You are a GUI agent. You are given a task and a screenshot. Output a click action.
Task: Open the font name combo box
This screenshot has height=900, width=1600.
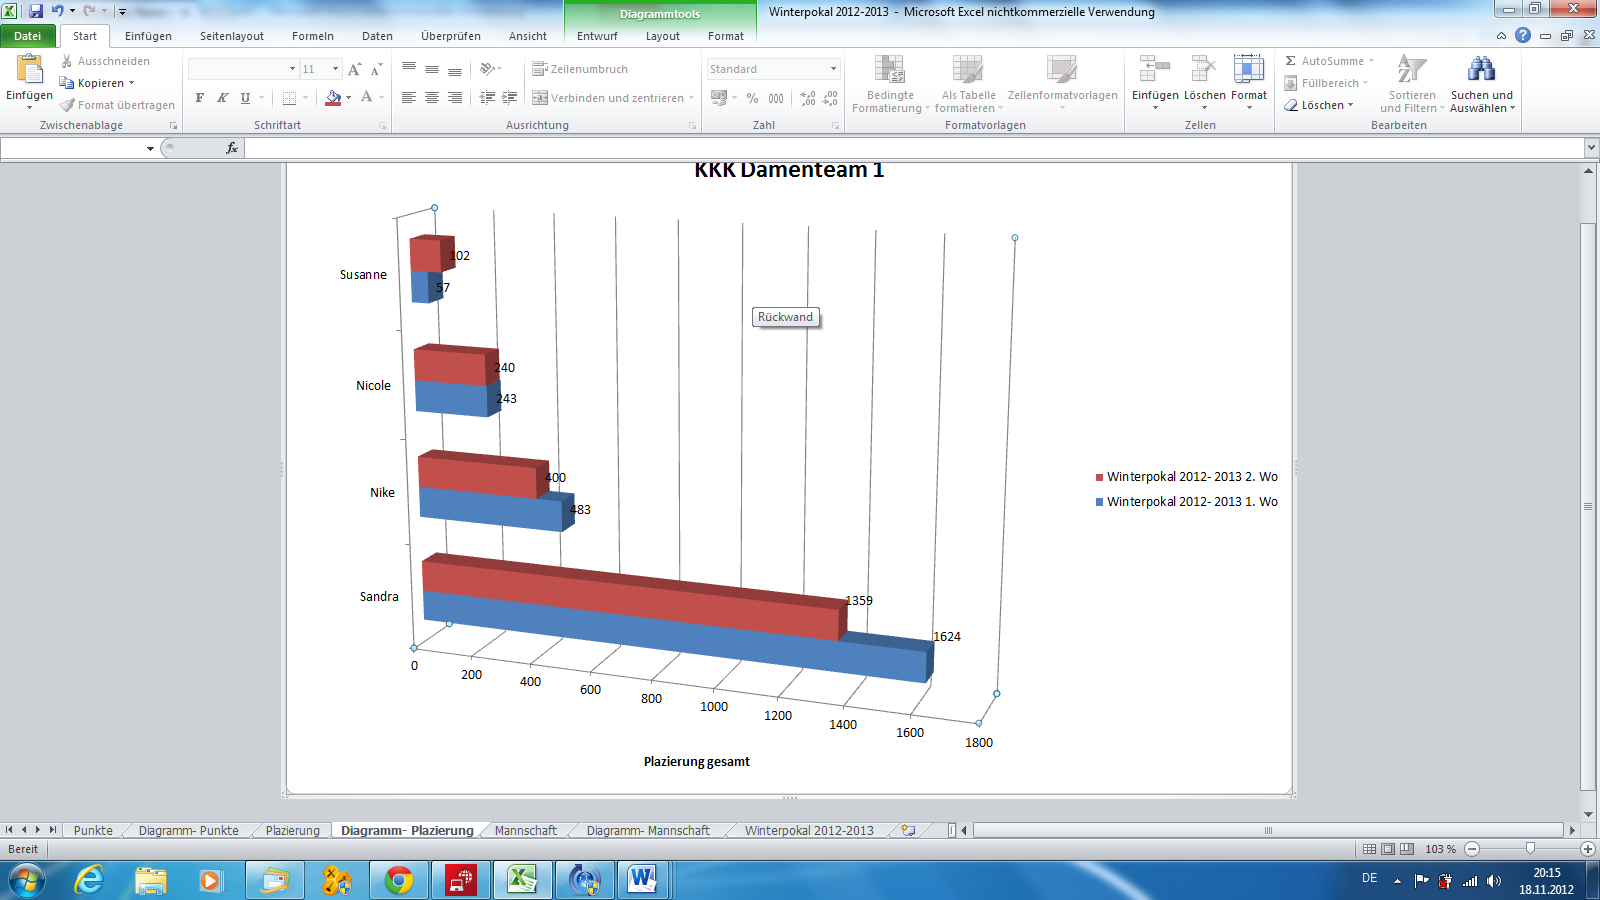tap(243, 69)
